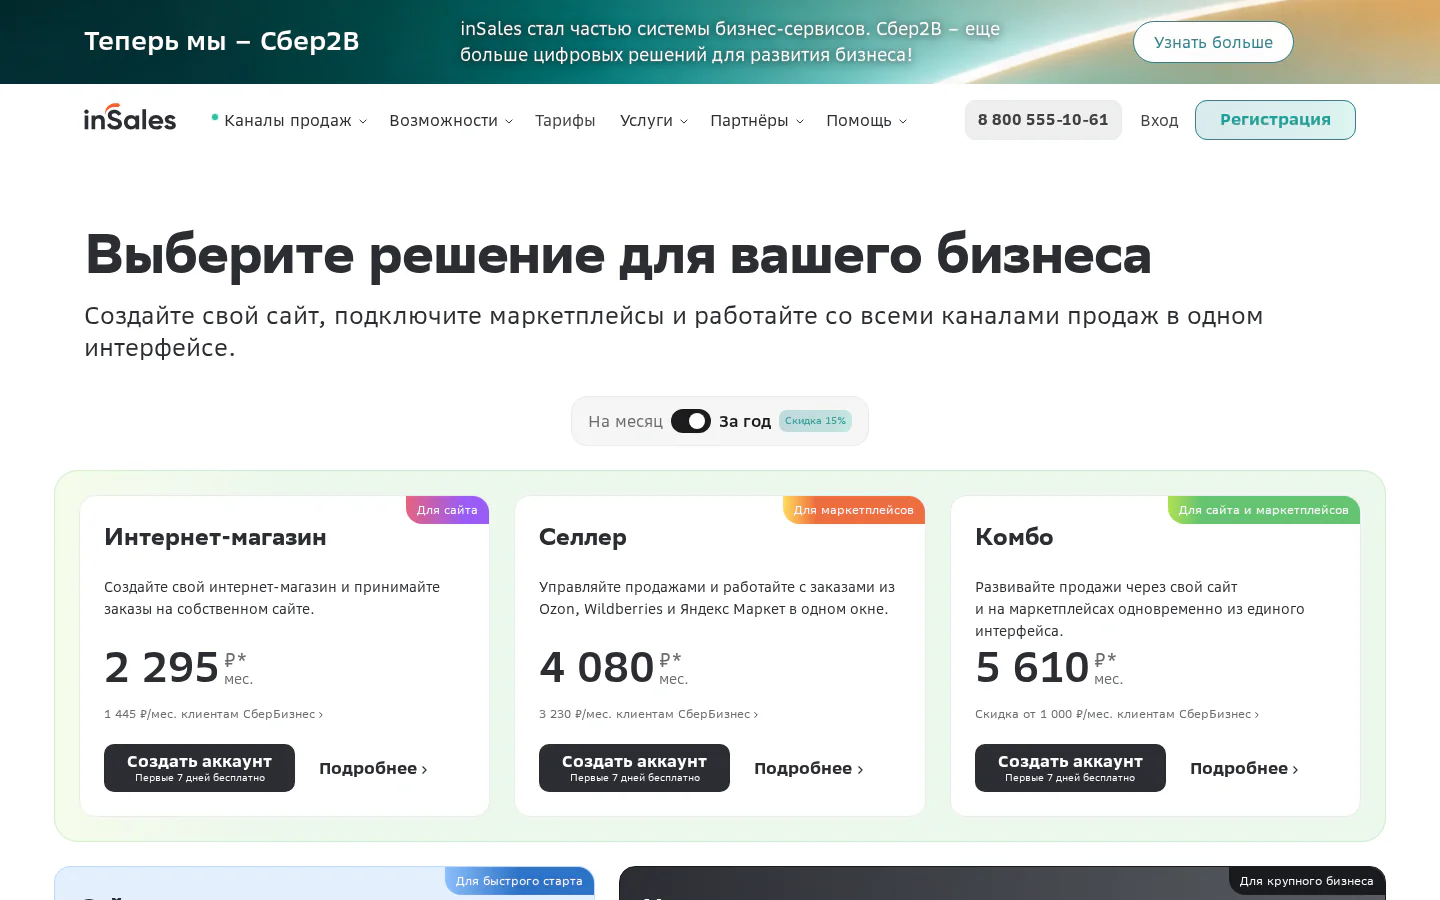The image size is (1440, 900).
Task: Click the Для быстрого старта tag
Action: click(519, 881)
